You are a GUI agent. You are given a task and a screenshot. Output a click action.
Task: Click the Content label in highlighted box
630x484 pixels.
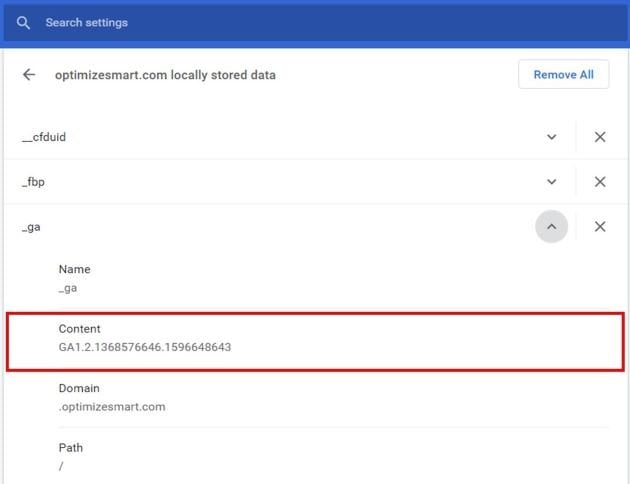[x=79, y=329]
